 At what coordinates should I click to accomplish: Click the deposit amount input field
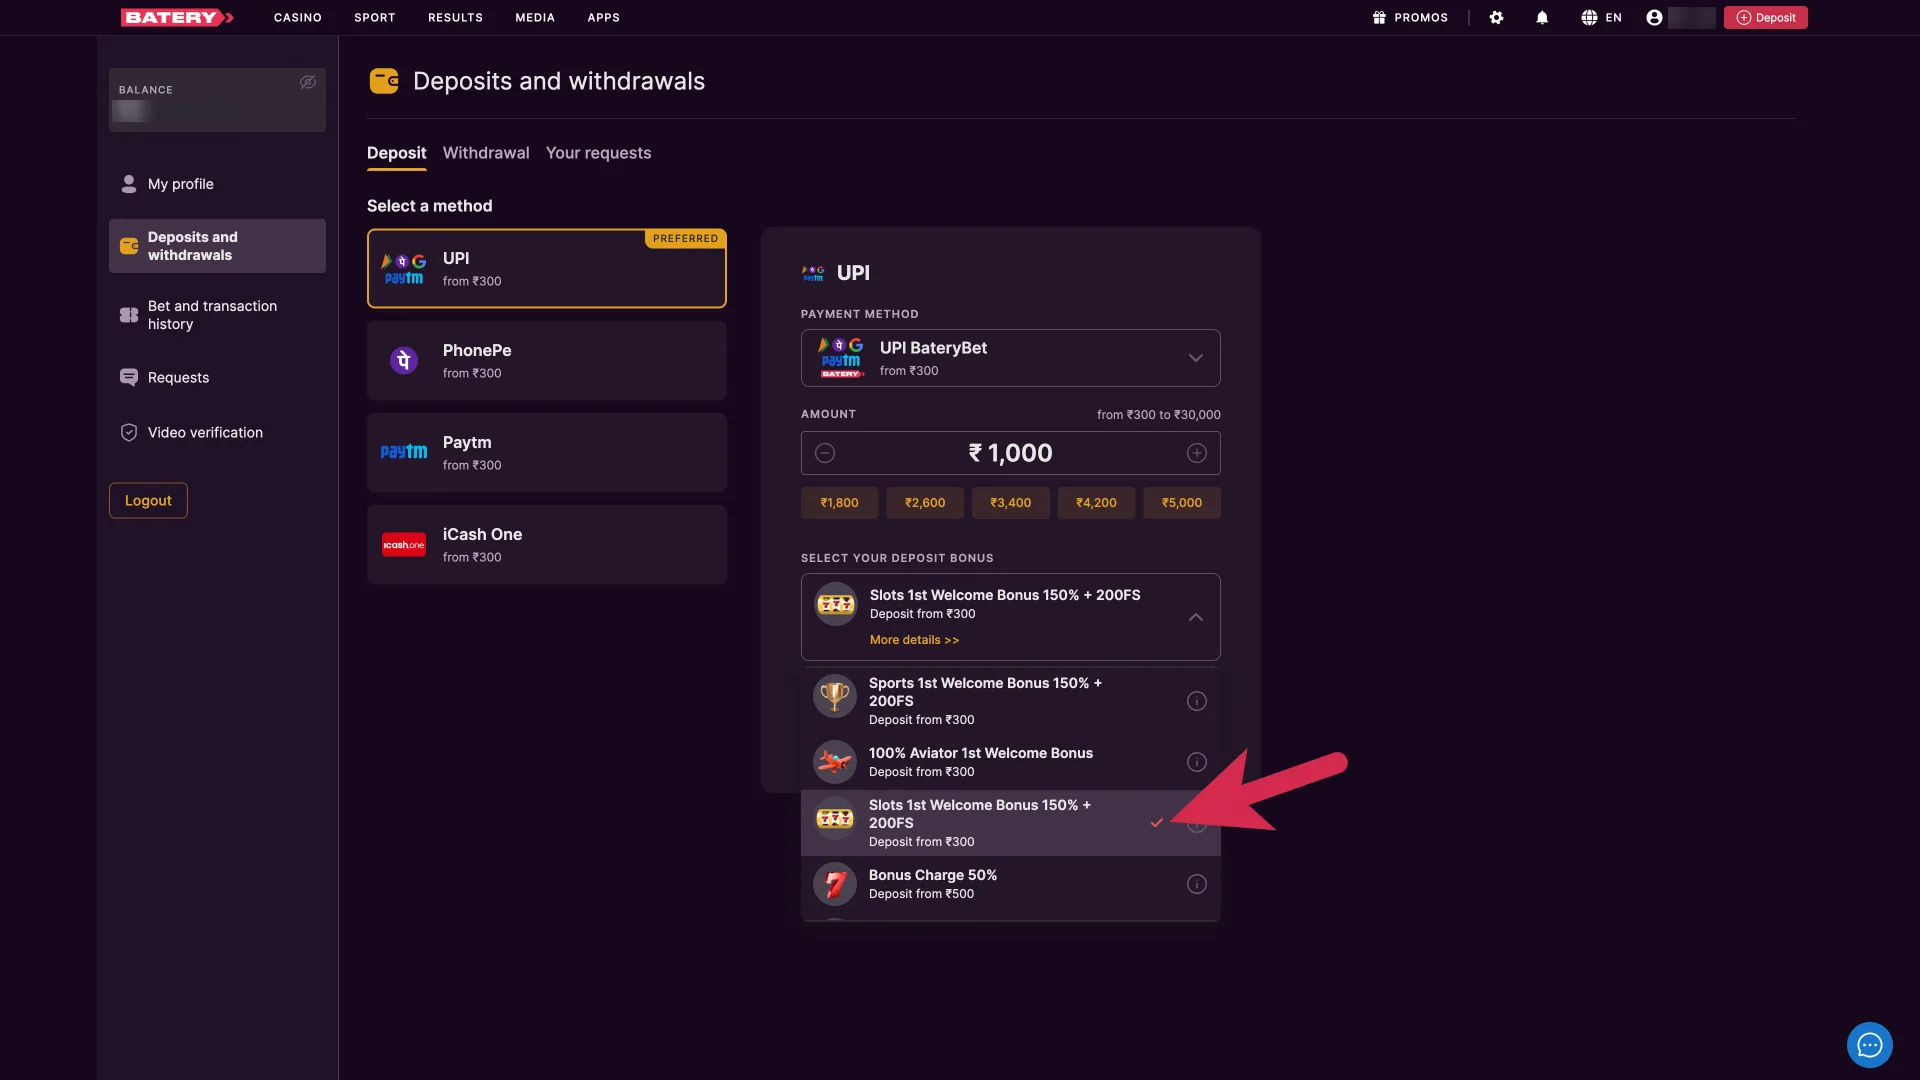[x=1010, y=453]
